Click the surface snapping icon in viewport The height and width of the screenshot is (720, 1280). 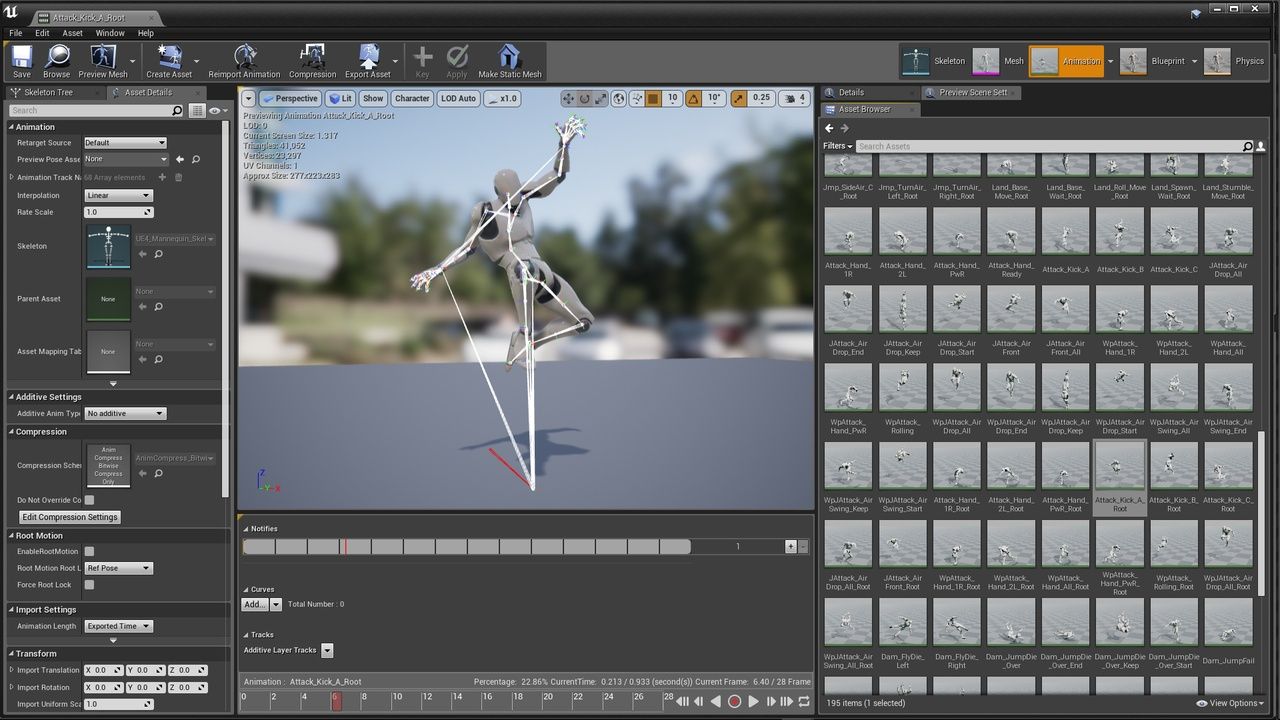(x=636, y=98)
